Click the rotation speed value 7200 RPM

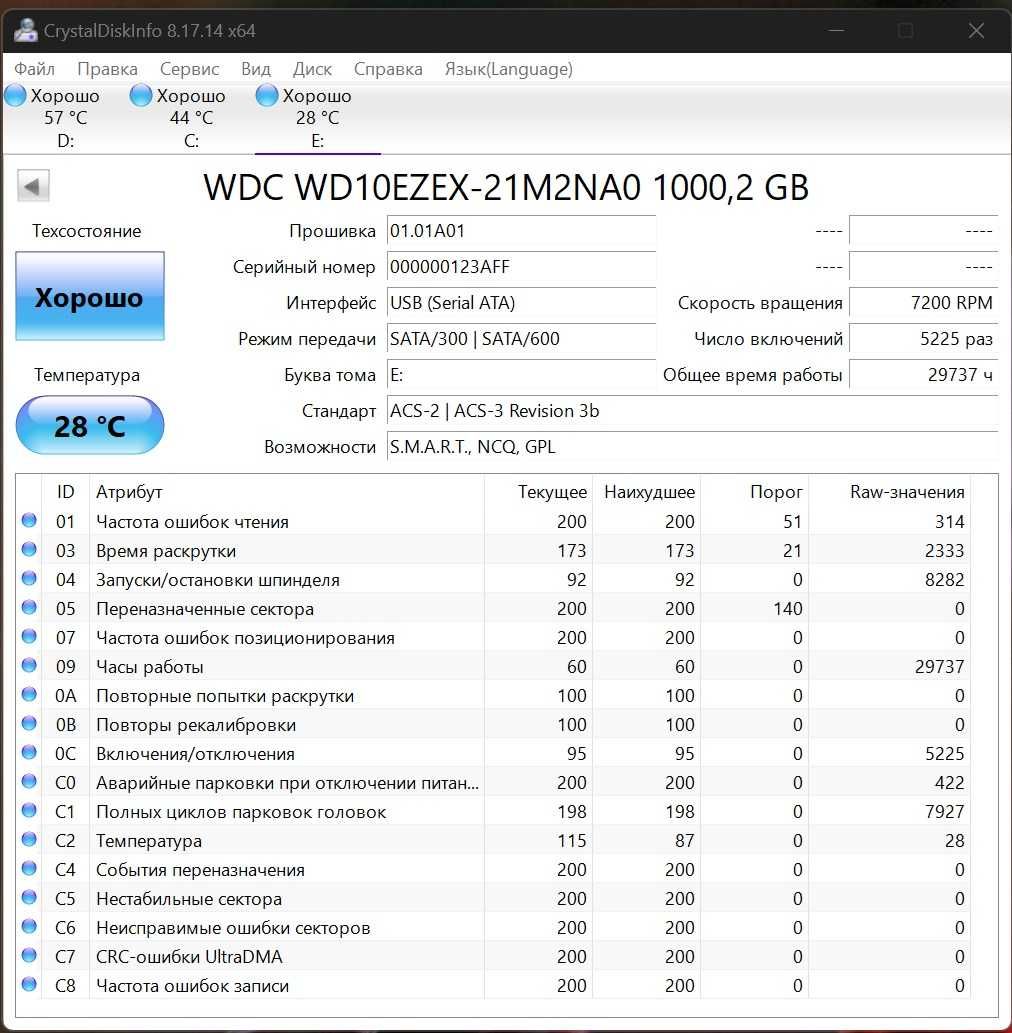[924, 303]
